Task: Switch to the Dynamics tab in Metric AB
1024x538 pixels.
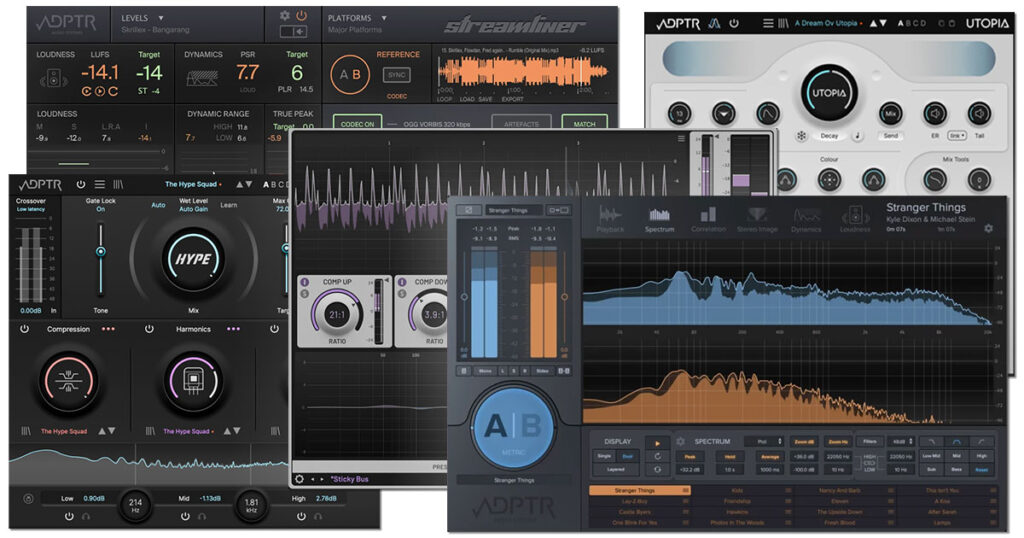Action: point(806,221)
